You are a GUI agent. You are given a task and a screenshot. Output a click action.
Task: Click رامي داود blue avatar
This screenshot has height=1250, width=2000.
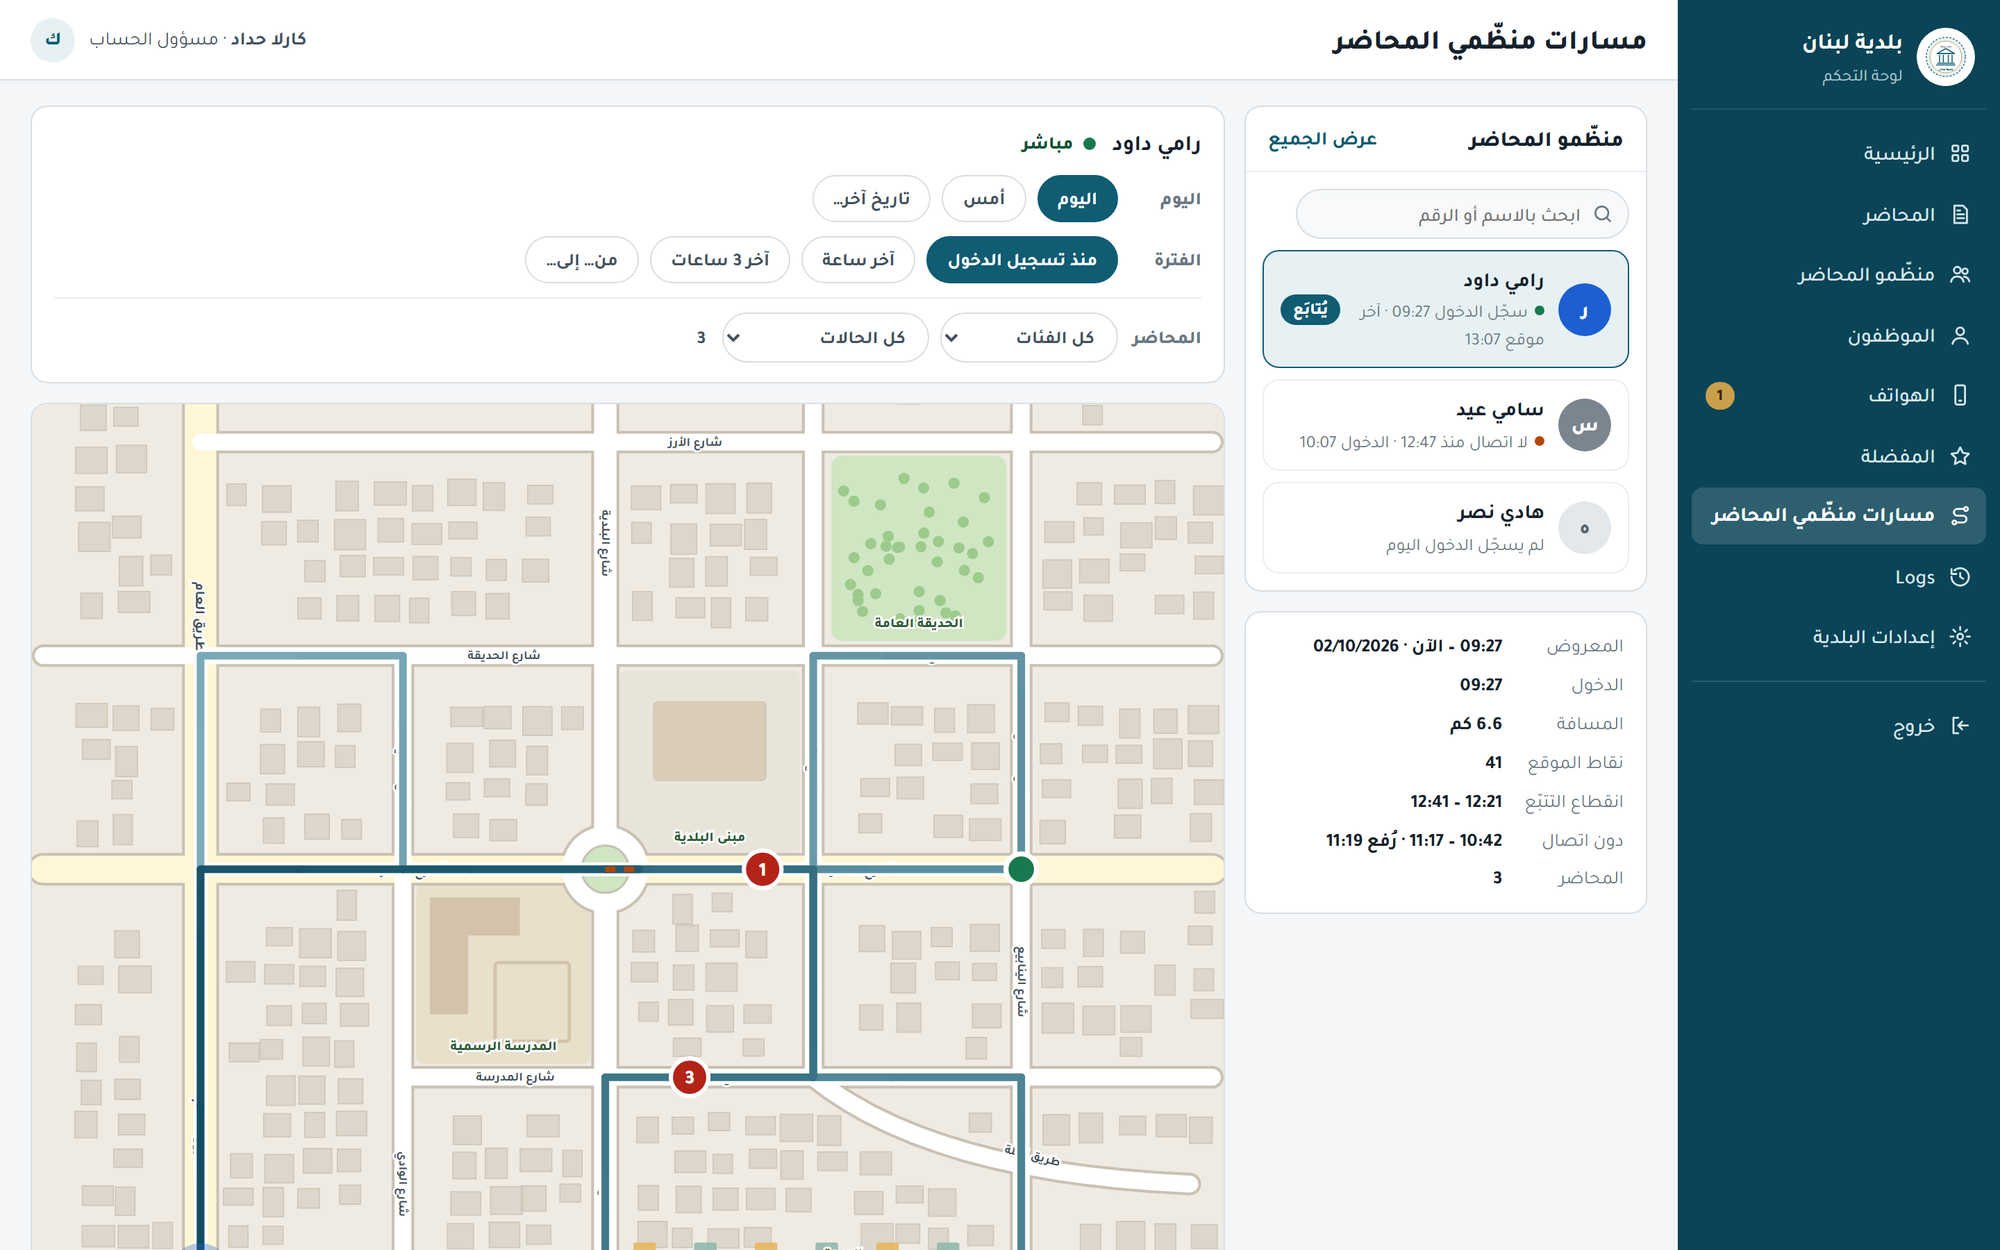[x=1584, y=310]
